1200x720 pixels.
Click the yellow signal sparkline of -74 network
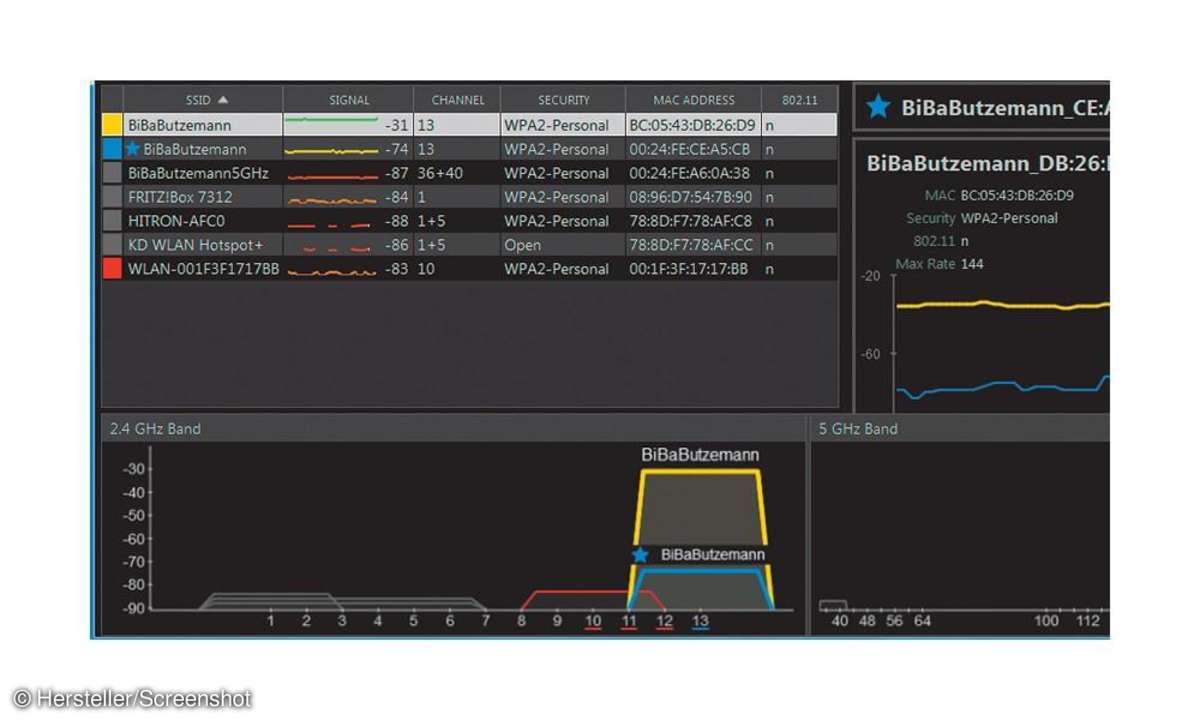click(x=331, y=152)
